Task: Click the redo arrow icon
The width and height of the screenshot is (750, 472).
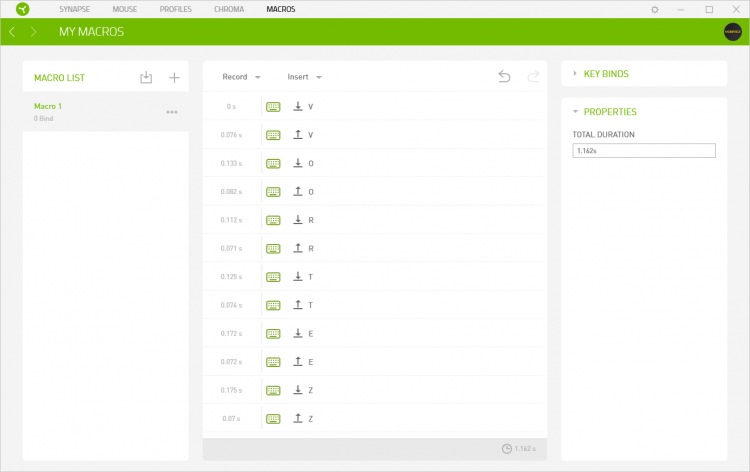Action: pyautogui.click(x=533, y=77)
